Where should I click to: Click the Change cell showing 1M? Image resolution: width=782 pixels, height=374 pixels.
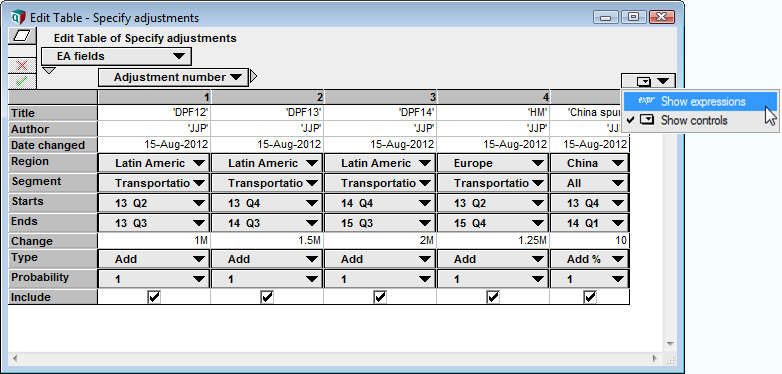(x=154, y=241)
